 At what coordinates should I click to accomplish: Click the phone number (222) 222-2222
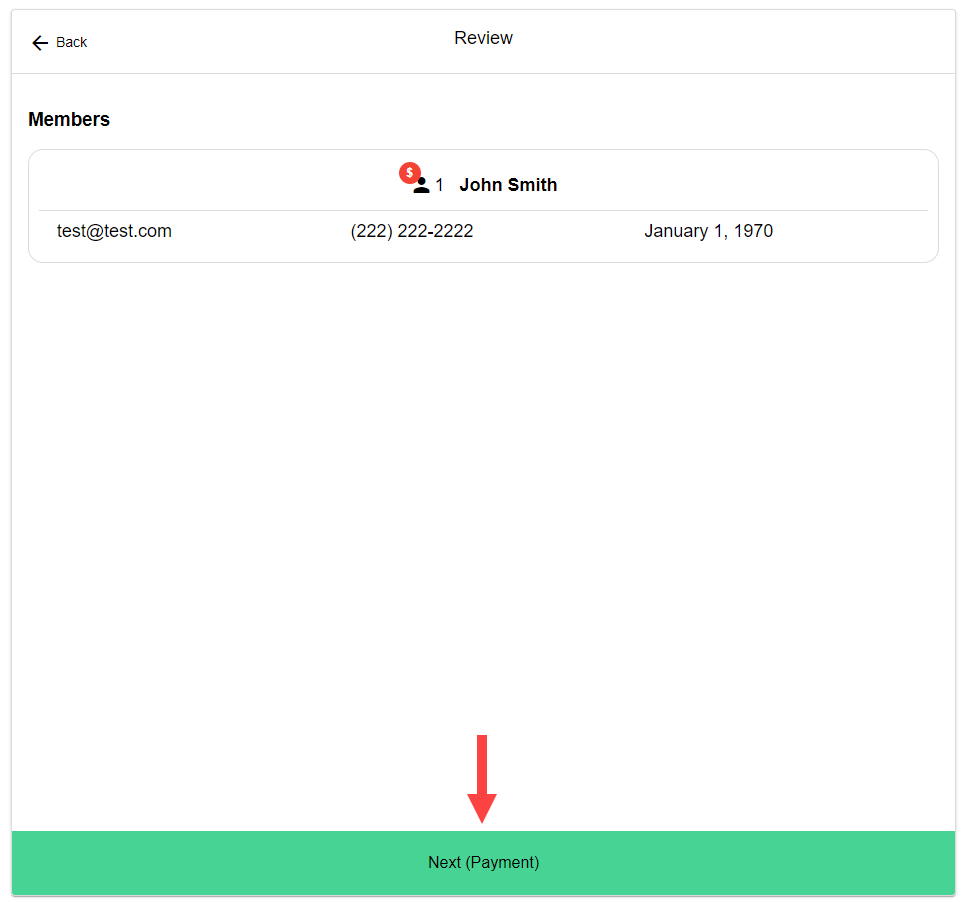[412, 231]
